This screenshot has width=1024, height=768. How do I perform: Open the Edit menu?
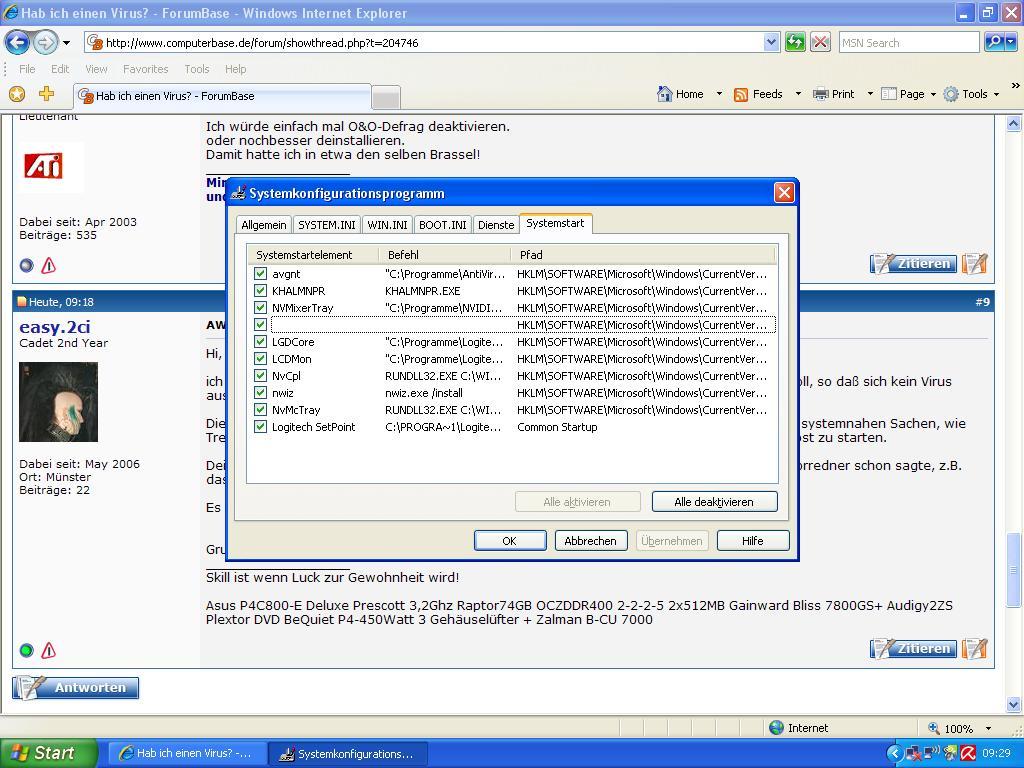pyautogui.click(x=60, y=69)
